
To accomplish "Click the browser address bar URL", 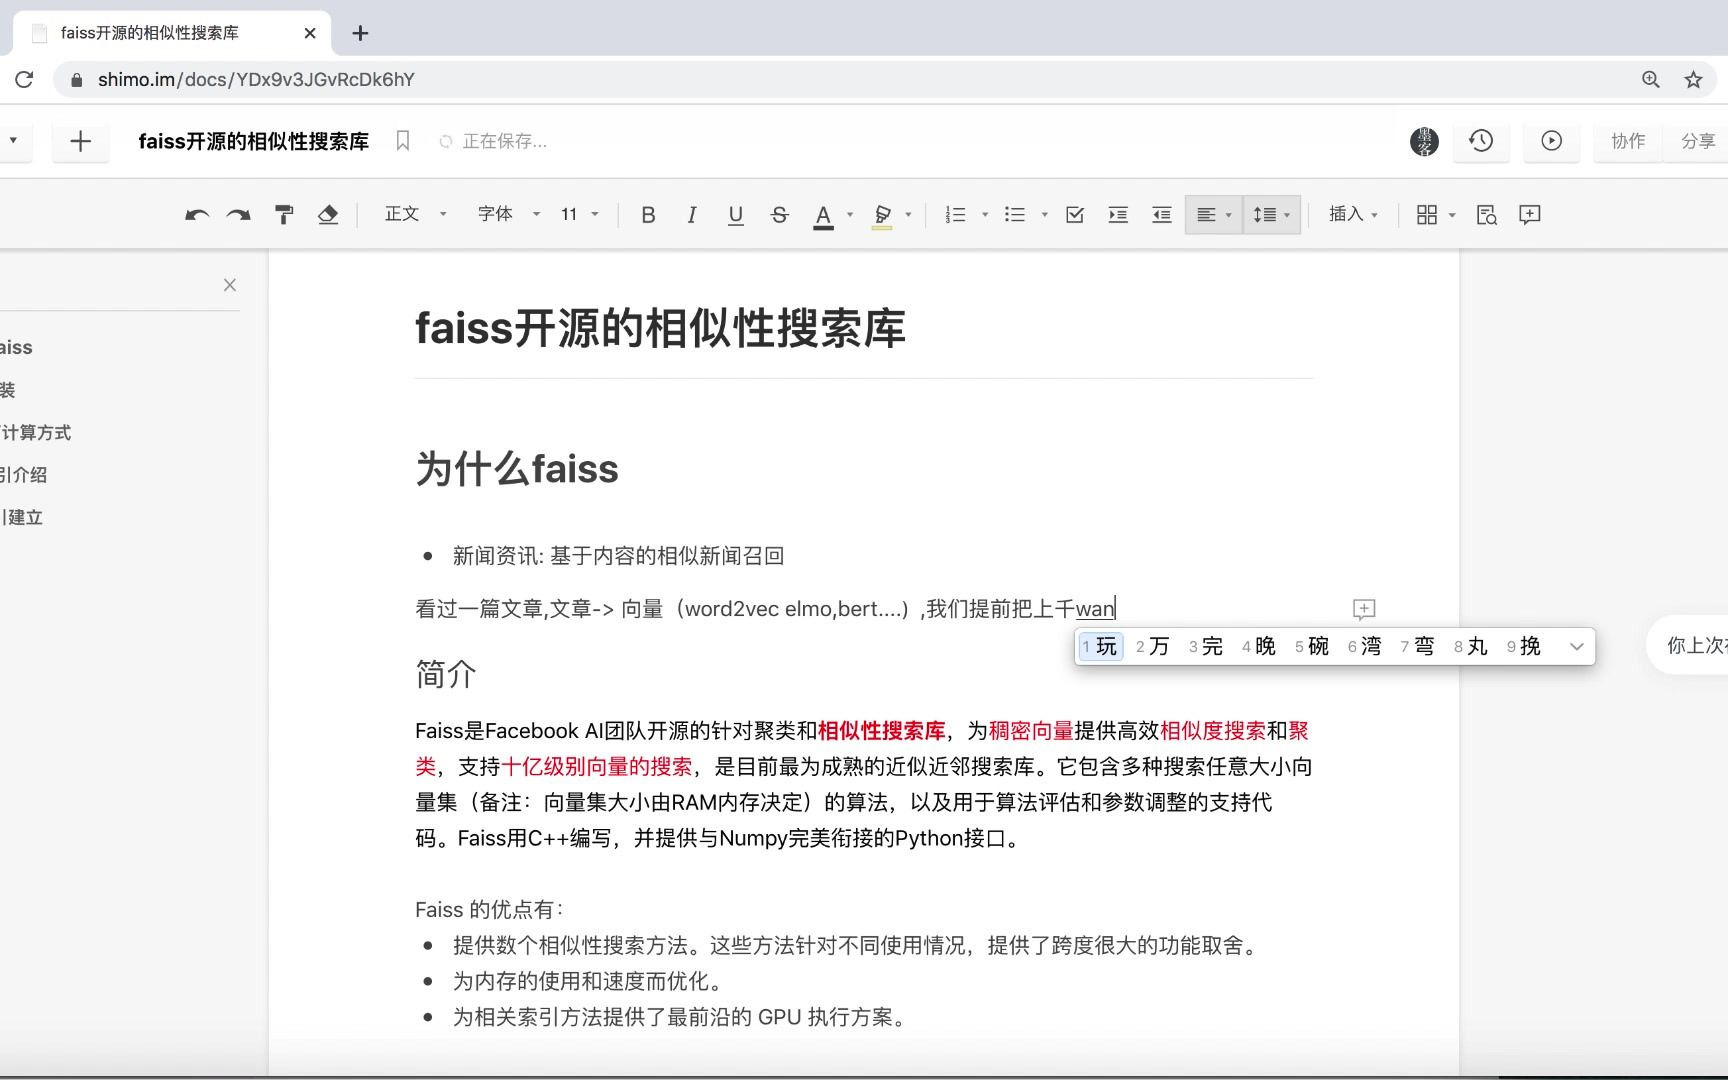I will (256, 80).
